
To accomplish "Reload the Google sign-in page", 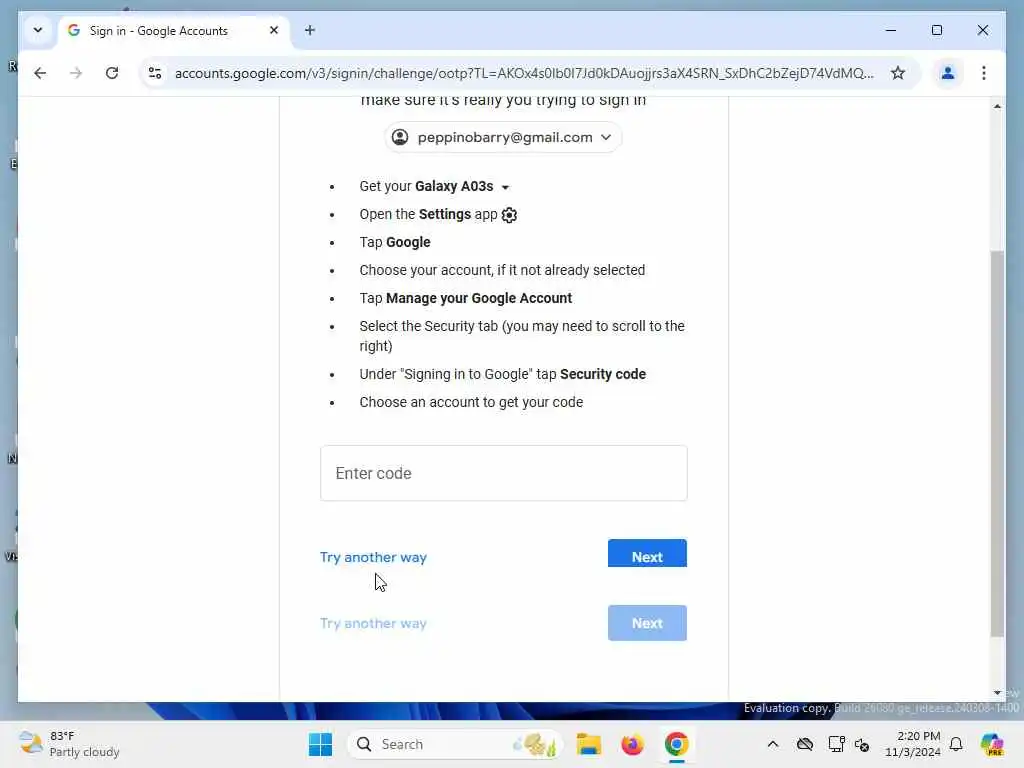I will 112,73.
